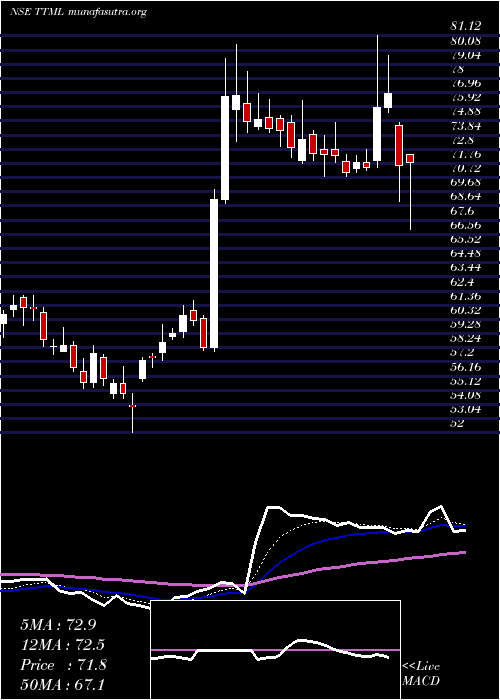Click the 5MA : 72.9 value
The height and width of the screenshot is (700, 500).
[58, 625]
